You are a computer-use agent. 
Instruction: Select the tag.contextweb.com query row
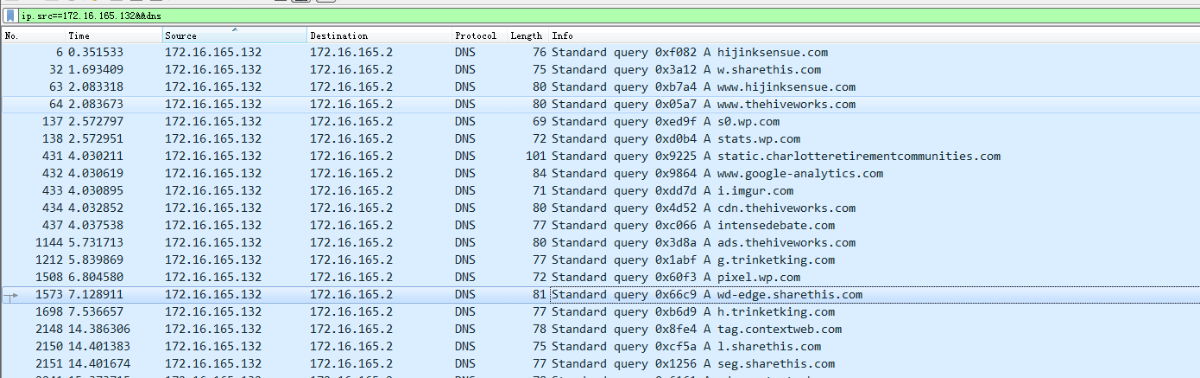600,329
